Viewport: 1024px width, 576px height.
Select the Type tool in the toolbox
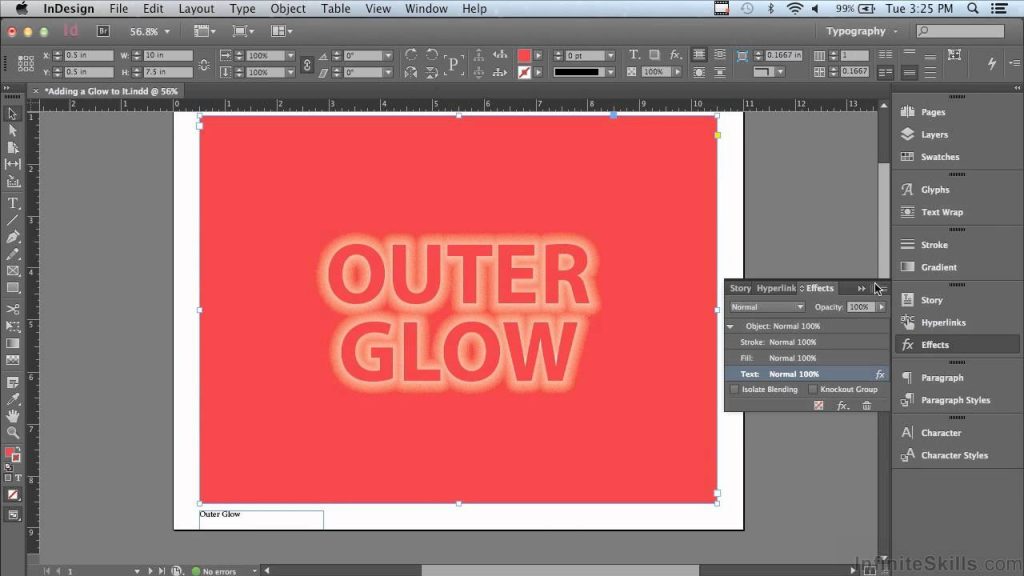point(13,203)
